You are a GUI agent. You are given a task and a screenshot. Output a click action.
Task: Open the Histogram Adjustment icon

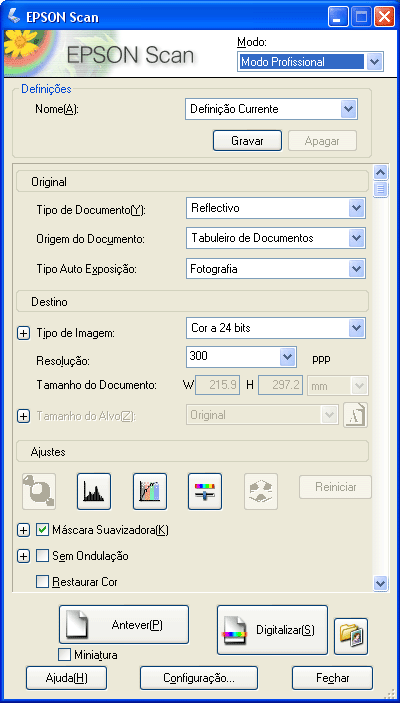coord(94,491)
